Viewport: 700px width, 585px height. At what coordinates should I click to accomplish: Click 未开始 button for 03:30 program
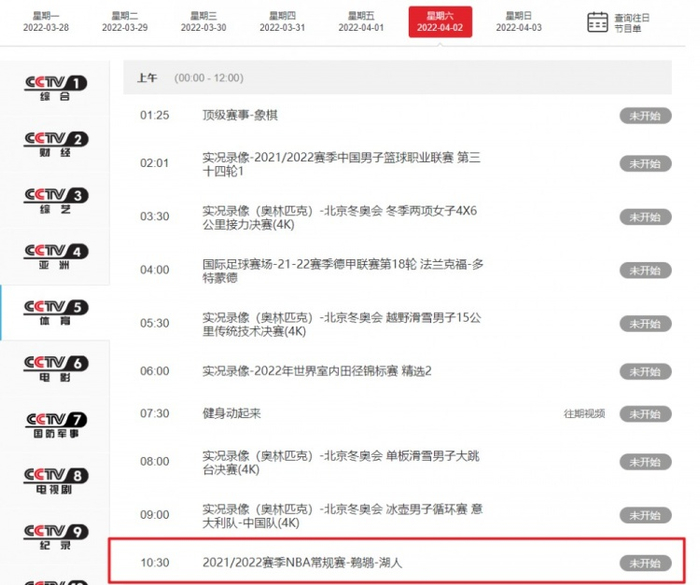[x=645, y=217]
